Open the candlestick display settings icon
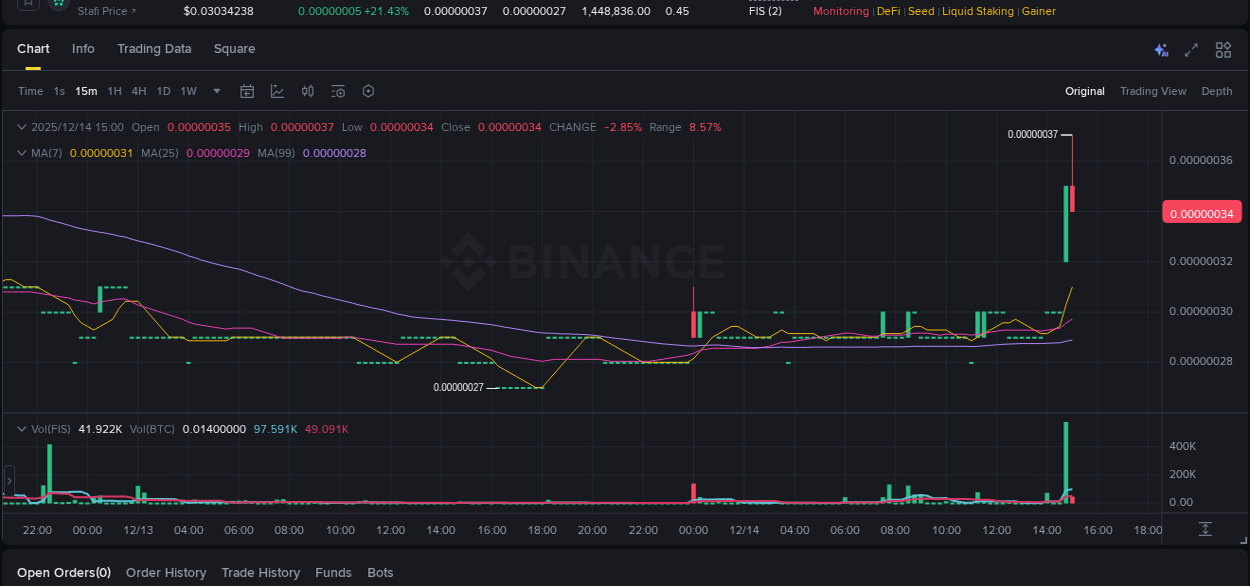Image resolution: width=1250 pixels, height=586 pixels. tap(307, 91)
